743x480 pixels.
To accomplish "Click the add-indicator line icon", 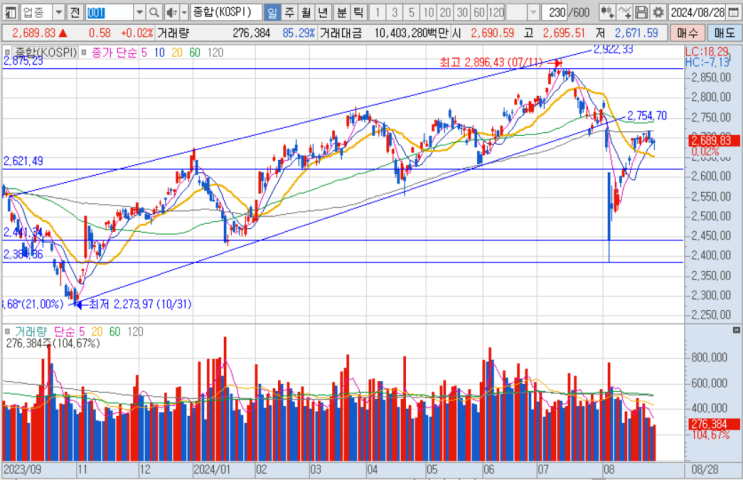I will (625, 12).
